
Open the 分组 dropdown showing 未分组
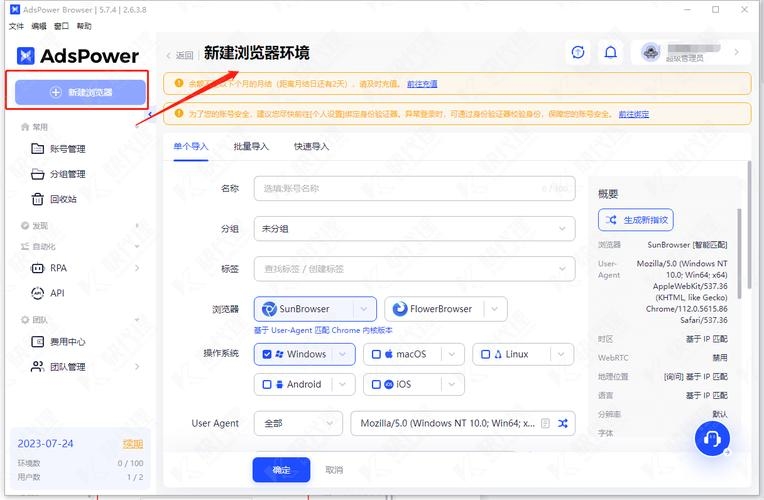415,229
